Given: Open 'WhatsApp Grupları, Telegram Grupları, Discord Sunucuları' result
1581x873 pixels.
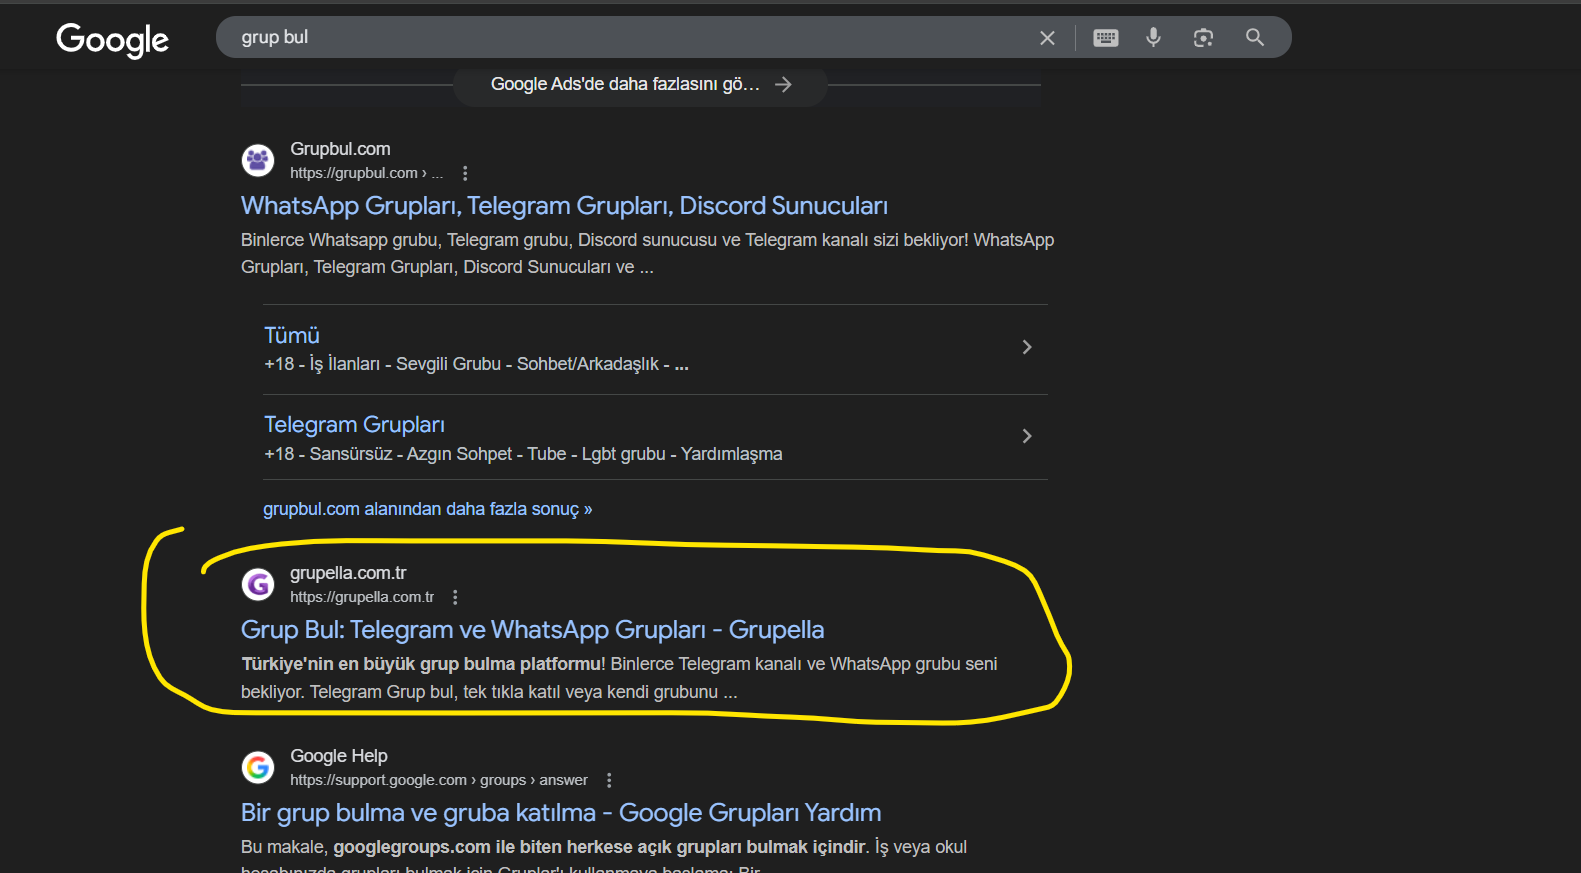Looking at the screenshot, I should tap(564, 206).
